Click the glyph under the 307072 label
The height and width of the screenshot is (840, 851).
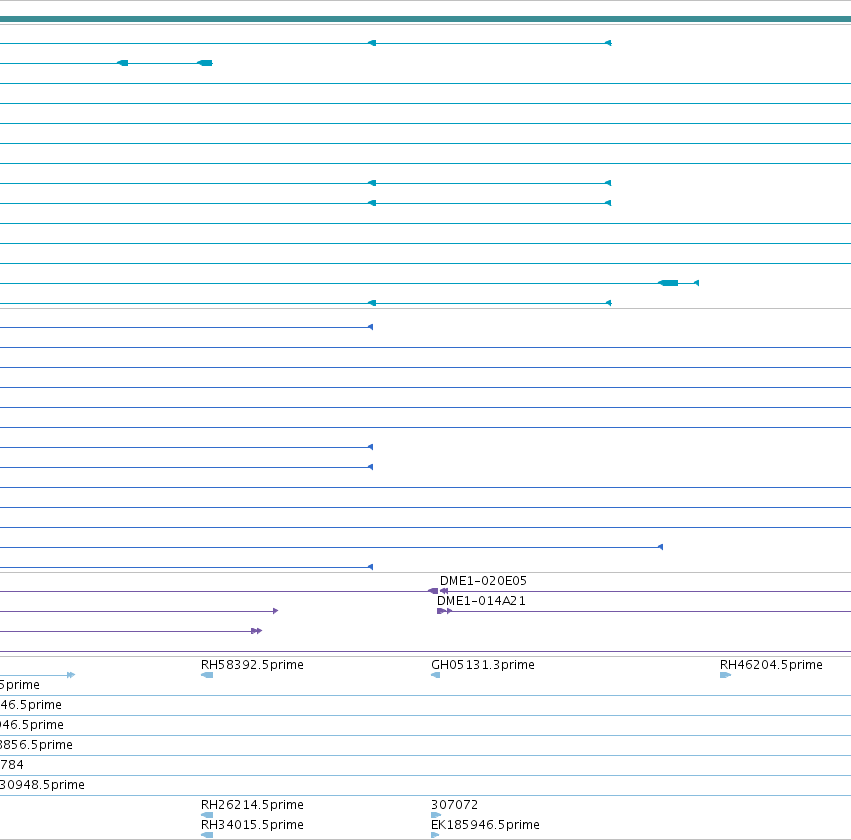[436, 815]
